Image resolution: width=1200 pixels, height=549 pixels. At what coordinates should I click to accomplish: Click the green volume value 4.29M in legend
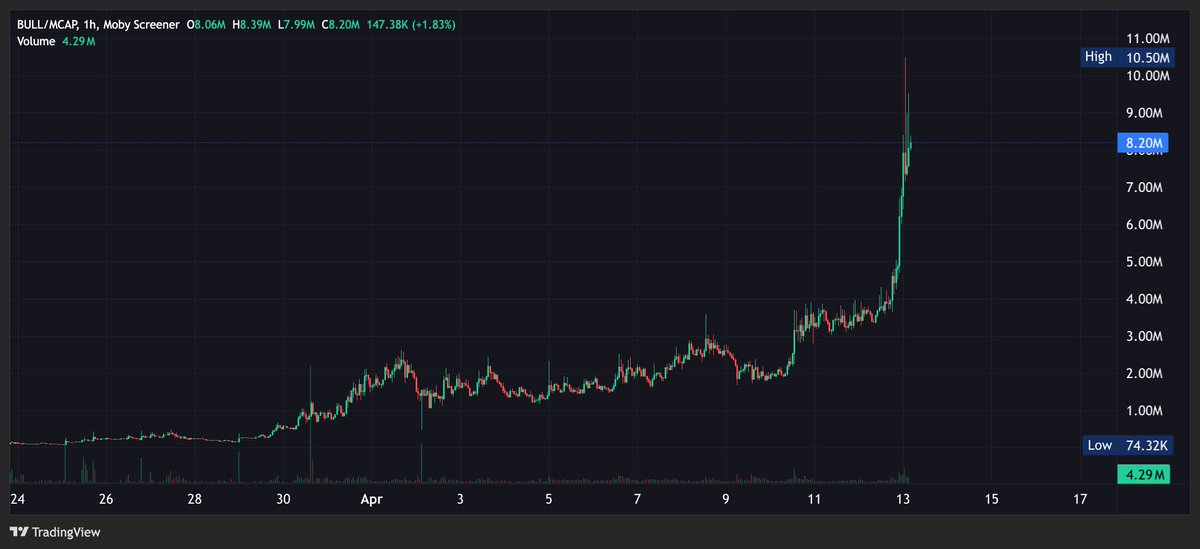[82, 40]
